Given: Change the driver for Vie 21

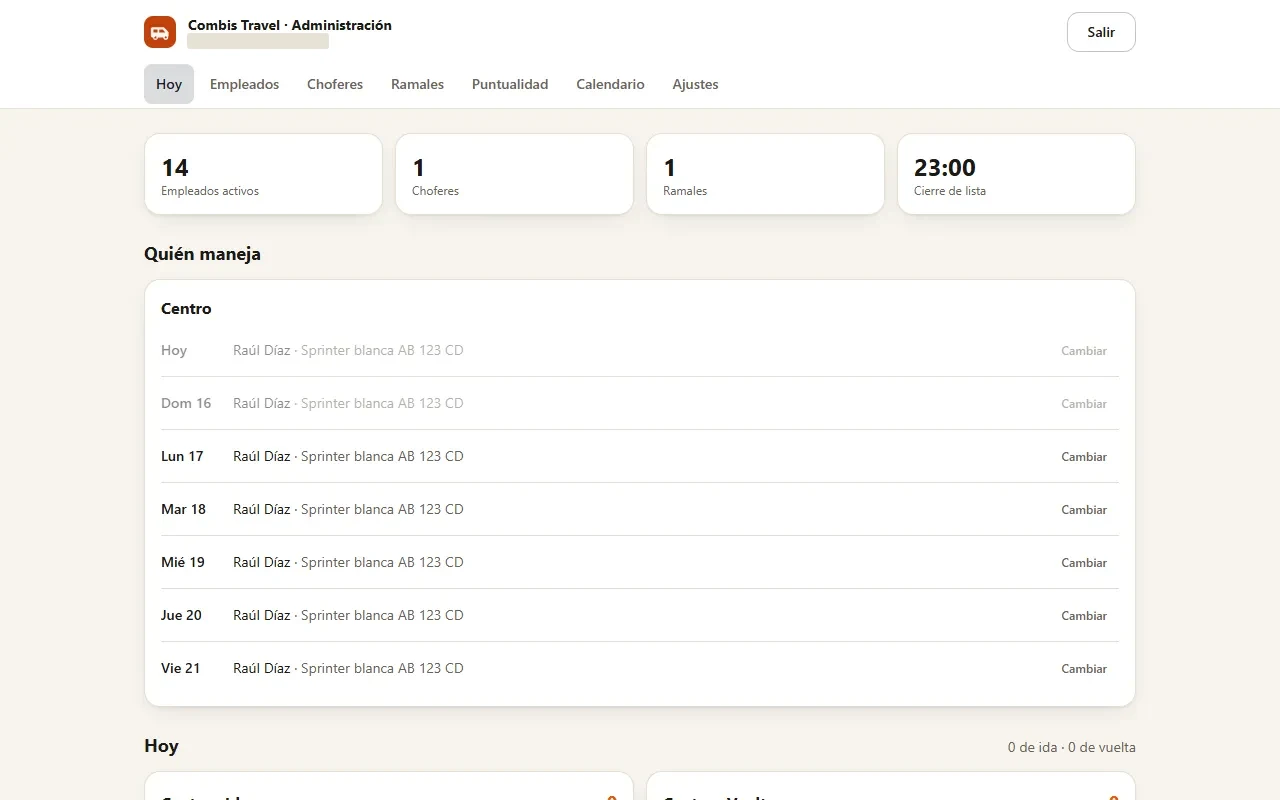Looking at the screenshot, I should click(x=1084, y=669).
